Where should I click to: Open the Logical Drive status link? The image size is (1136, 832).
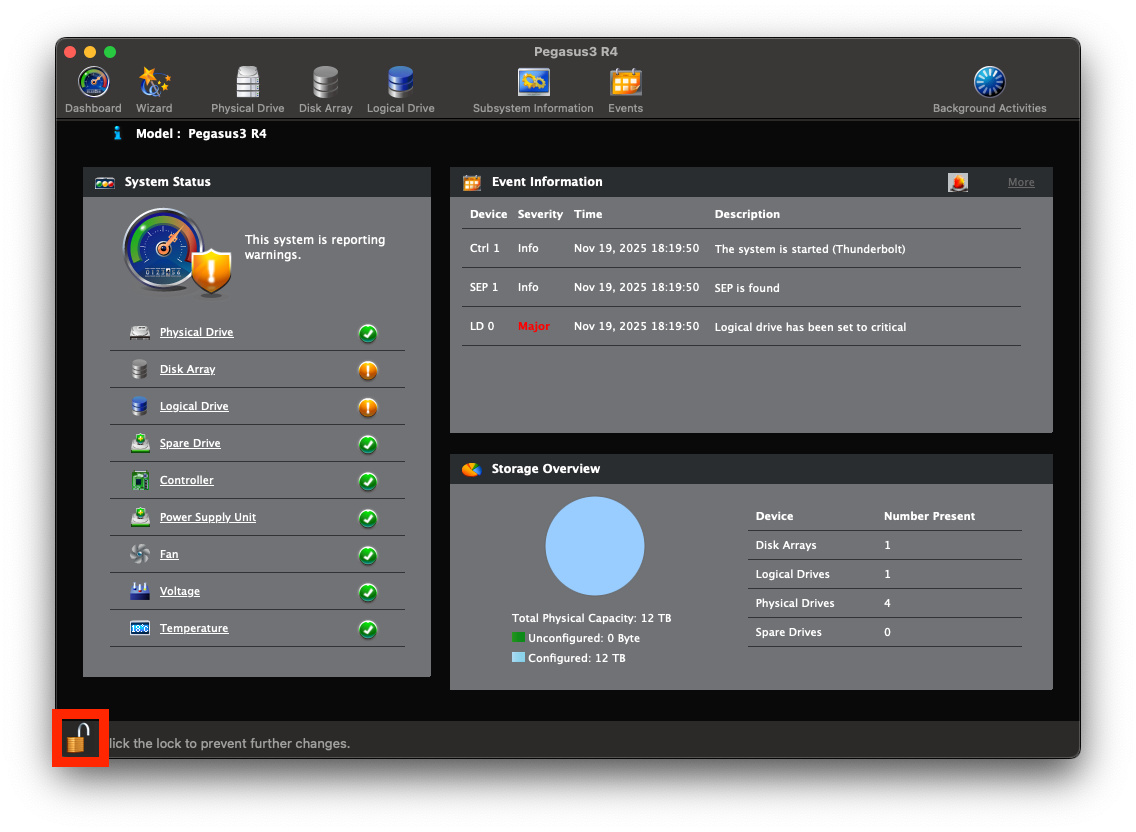click(194, 406)
